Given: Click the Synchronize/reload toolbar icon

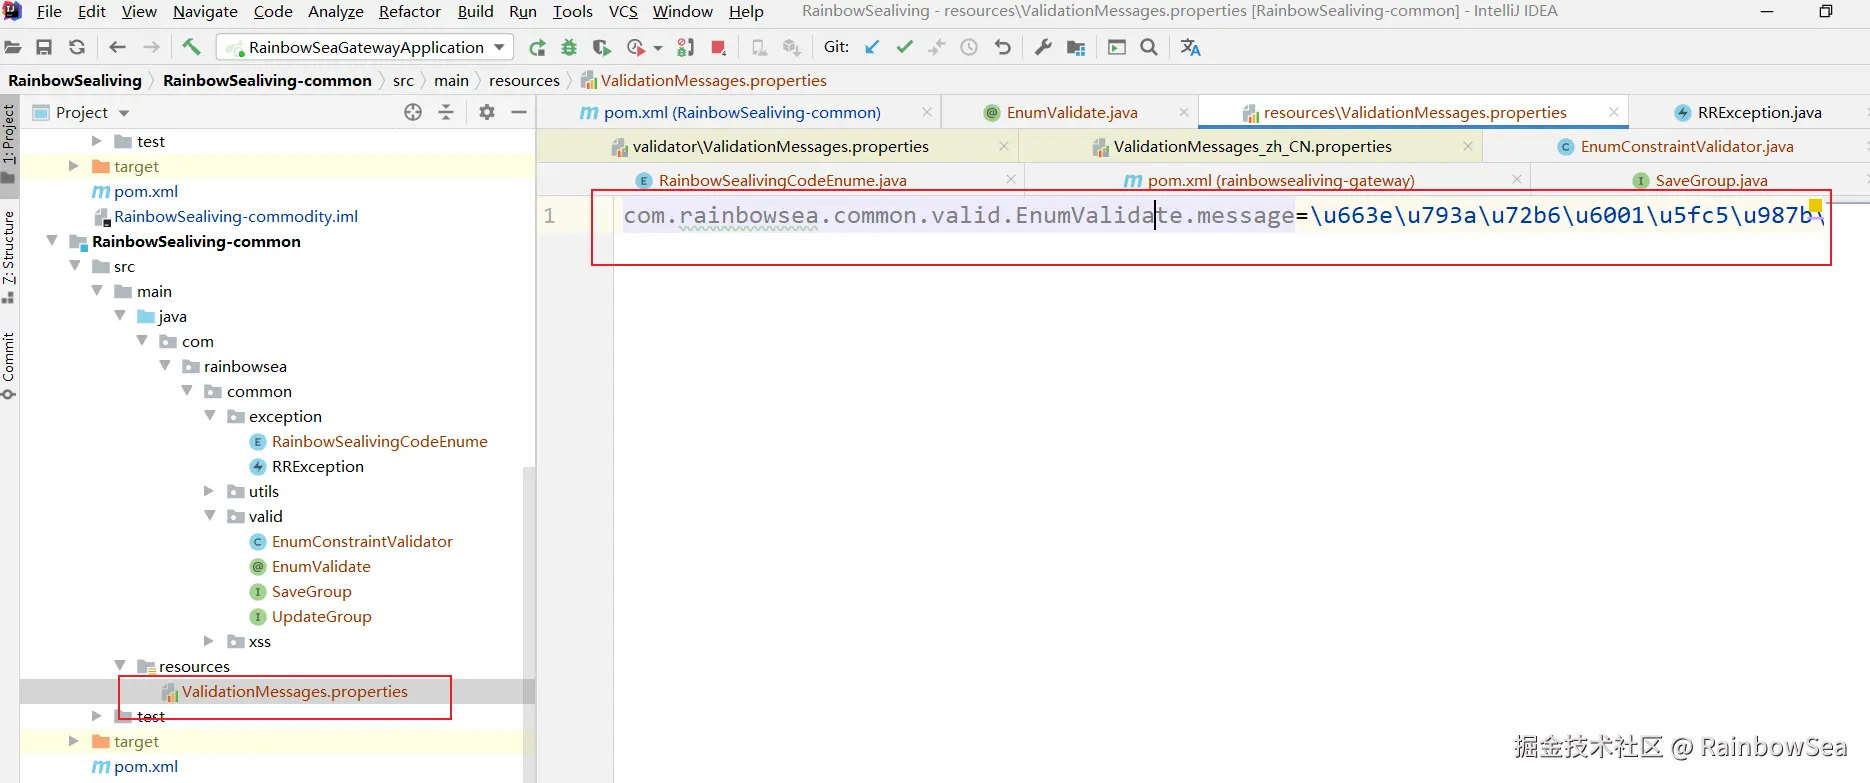Looking at the screenshot, I should point(77,47).
